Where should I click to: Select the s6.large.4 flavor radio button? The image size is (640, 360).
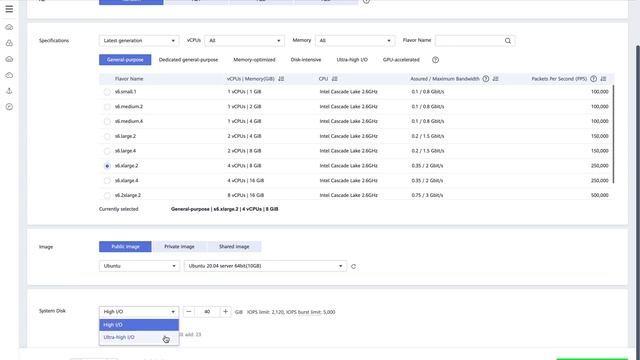(107, 151)
